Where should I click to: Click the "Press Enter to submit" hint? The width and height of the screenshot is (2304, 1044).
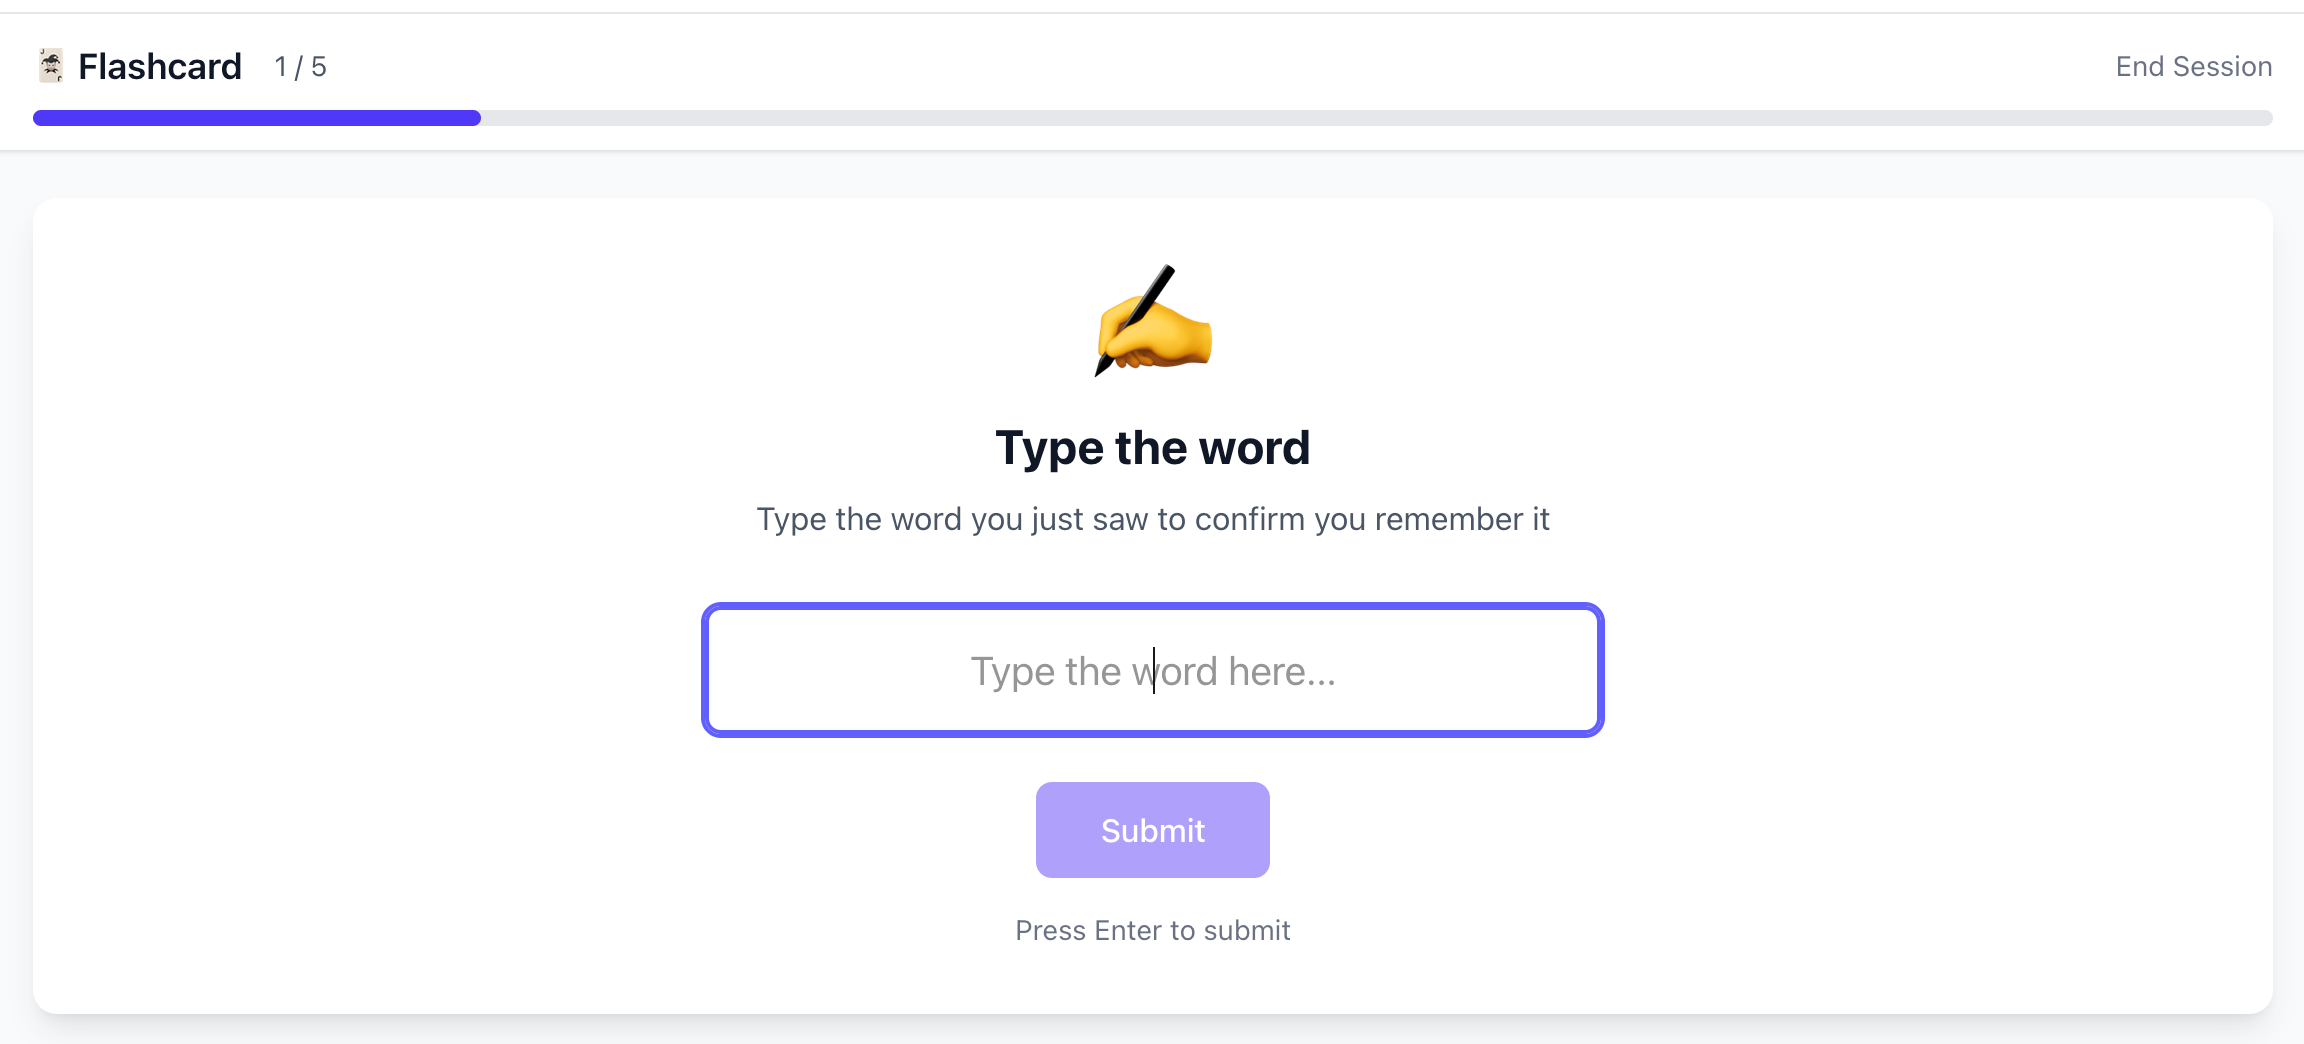[1152, 930]
